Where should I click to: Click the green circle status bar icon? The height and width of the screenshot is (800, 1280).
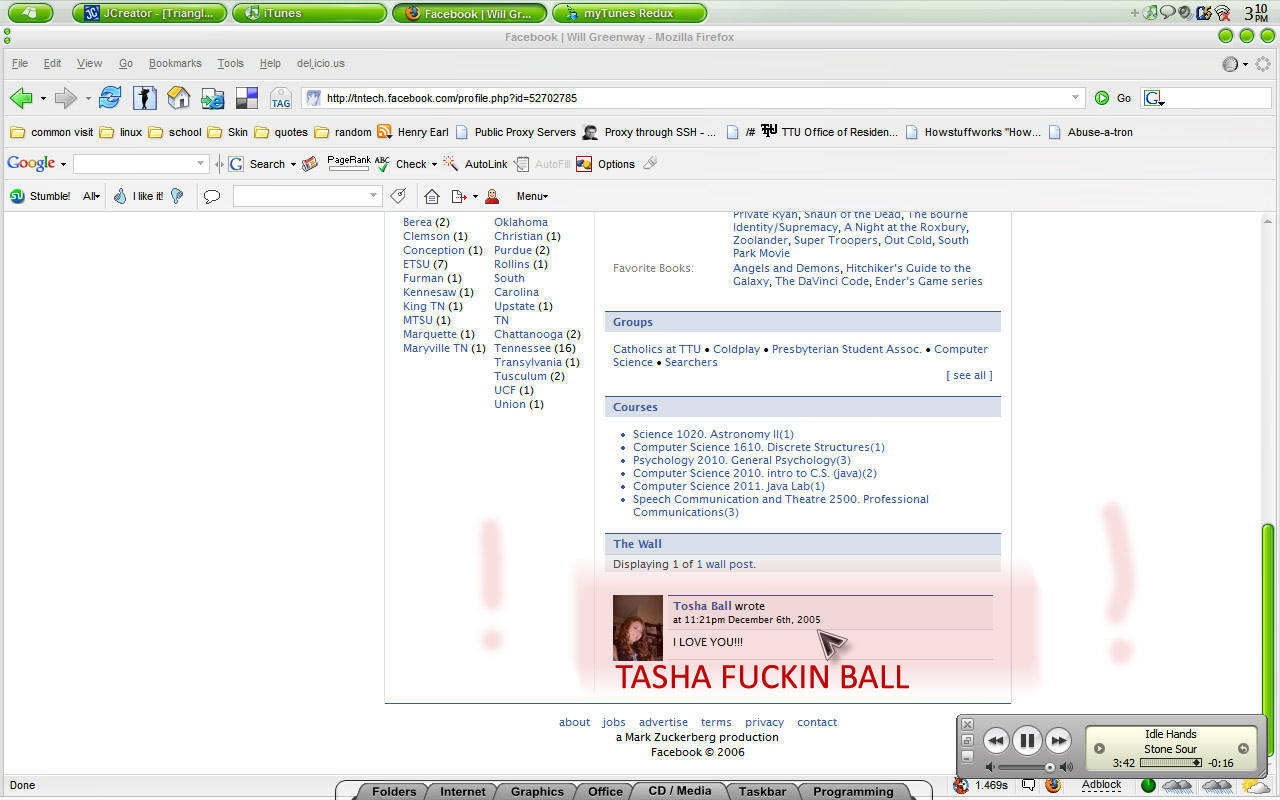pos(1148,786)
